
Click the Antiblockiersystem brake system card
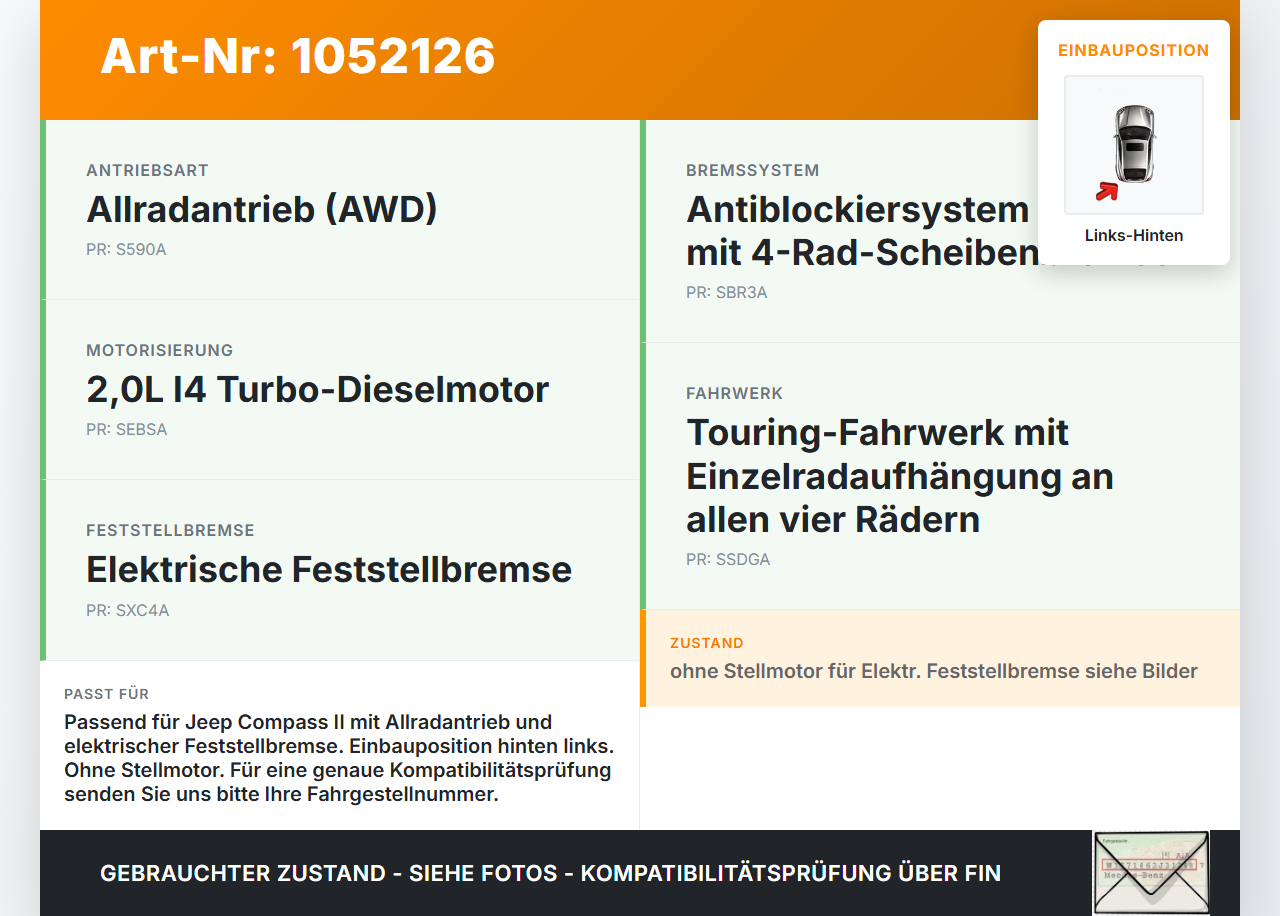click(940, 231)
